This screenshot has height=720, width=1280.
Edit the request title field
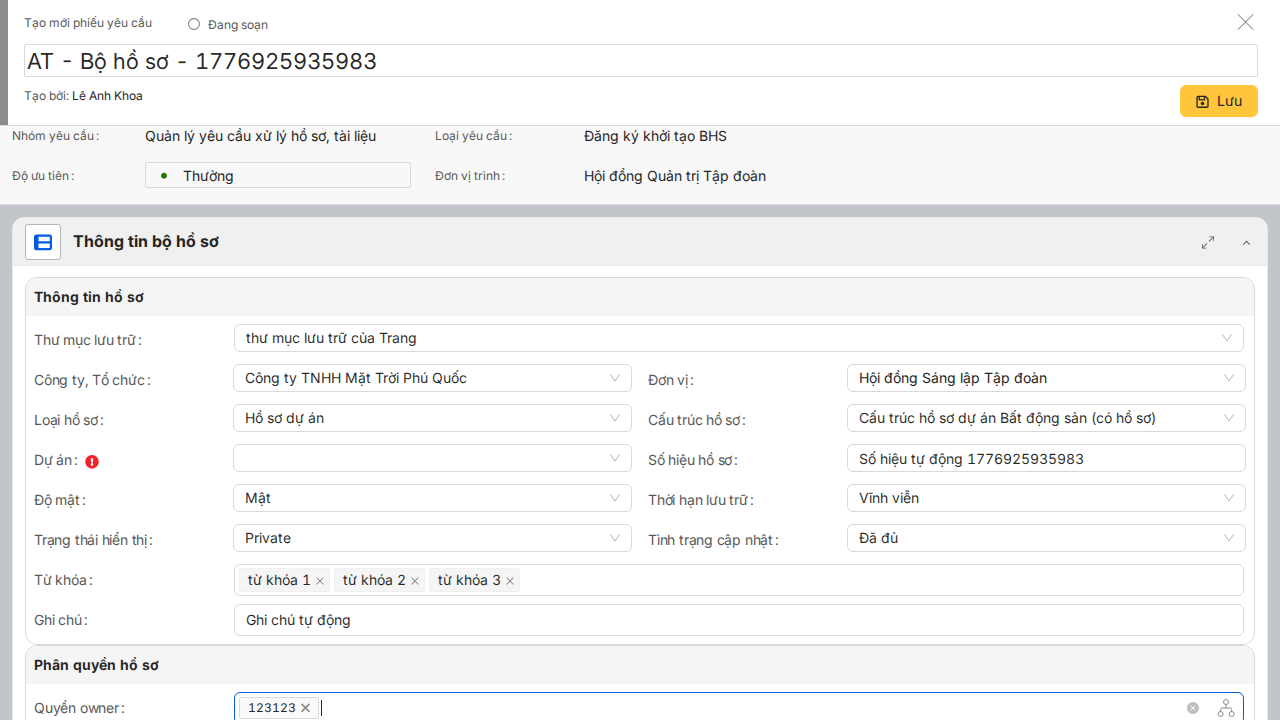[640, 61]
